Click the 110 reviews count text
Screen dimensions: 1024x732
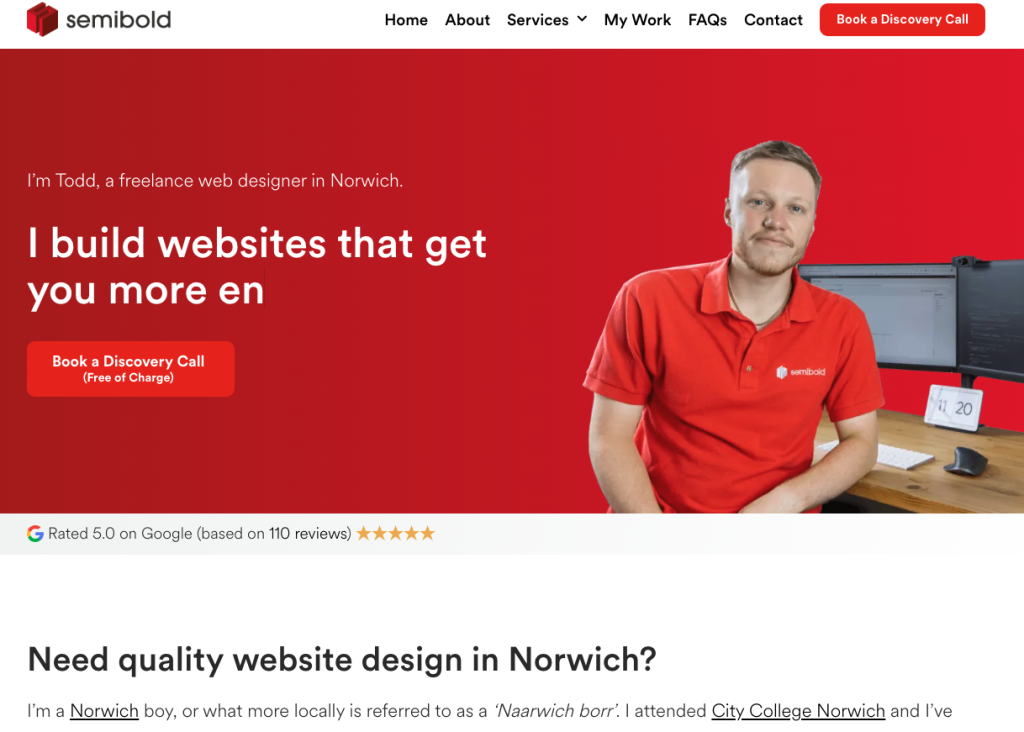click(x=308, y=533)
